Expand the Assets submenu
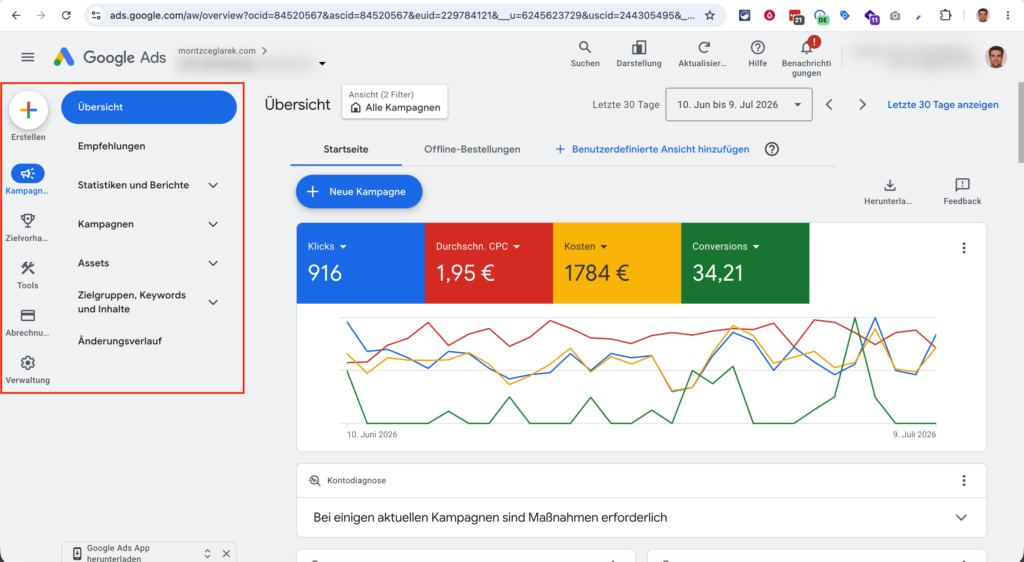Image resolution: width=1024 pixels, height=562 pixels. click(213, 263)
